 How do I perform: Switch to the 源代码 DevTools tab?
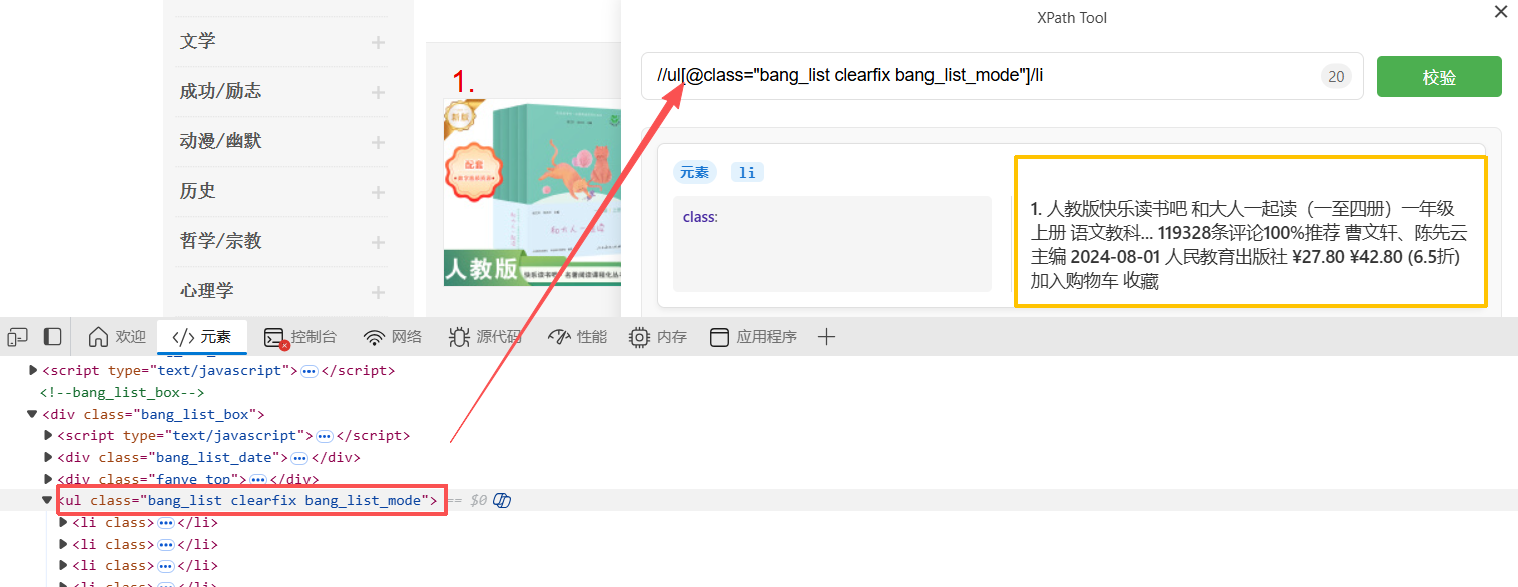coord(485,337)
